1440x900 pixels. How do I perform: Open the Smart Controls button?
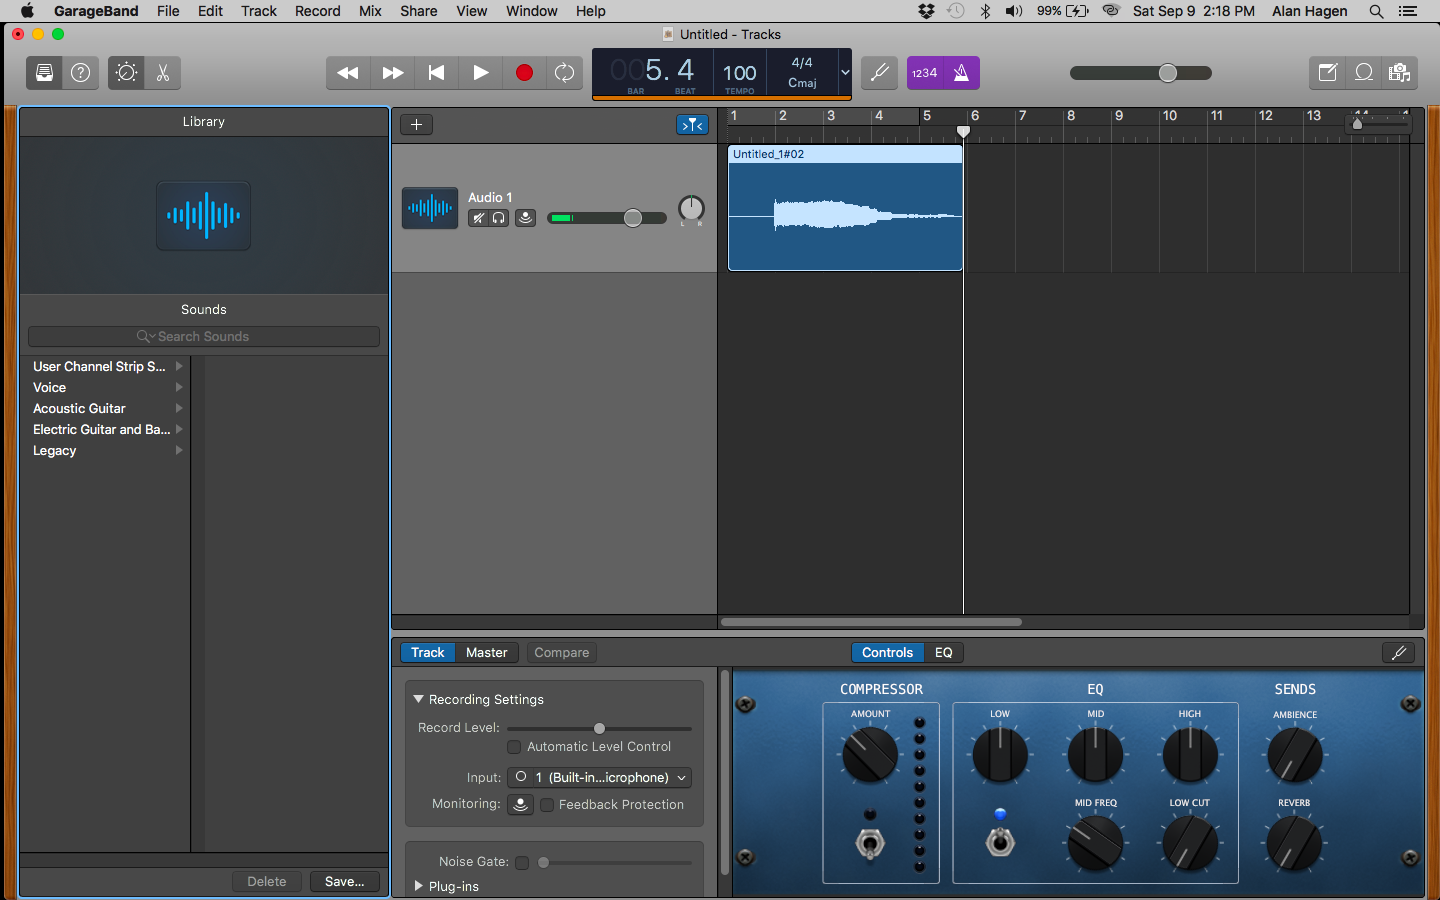(126, 73)
